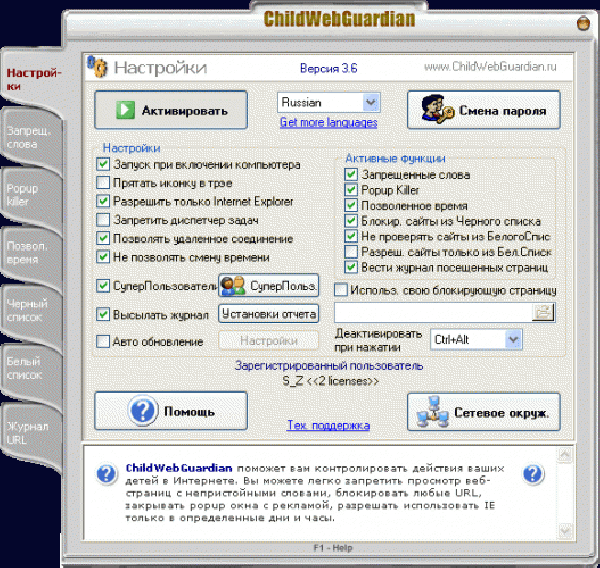Viewport: 600px width, 568px height.
Task: Click the СуперПольз. button
Action: pos(269,286)
